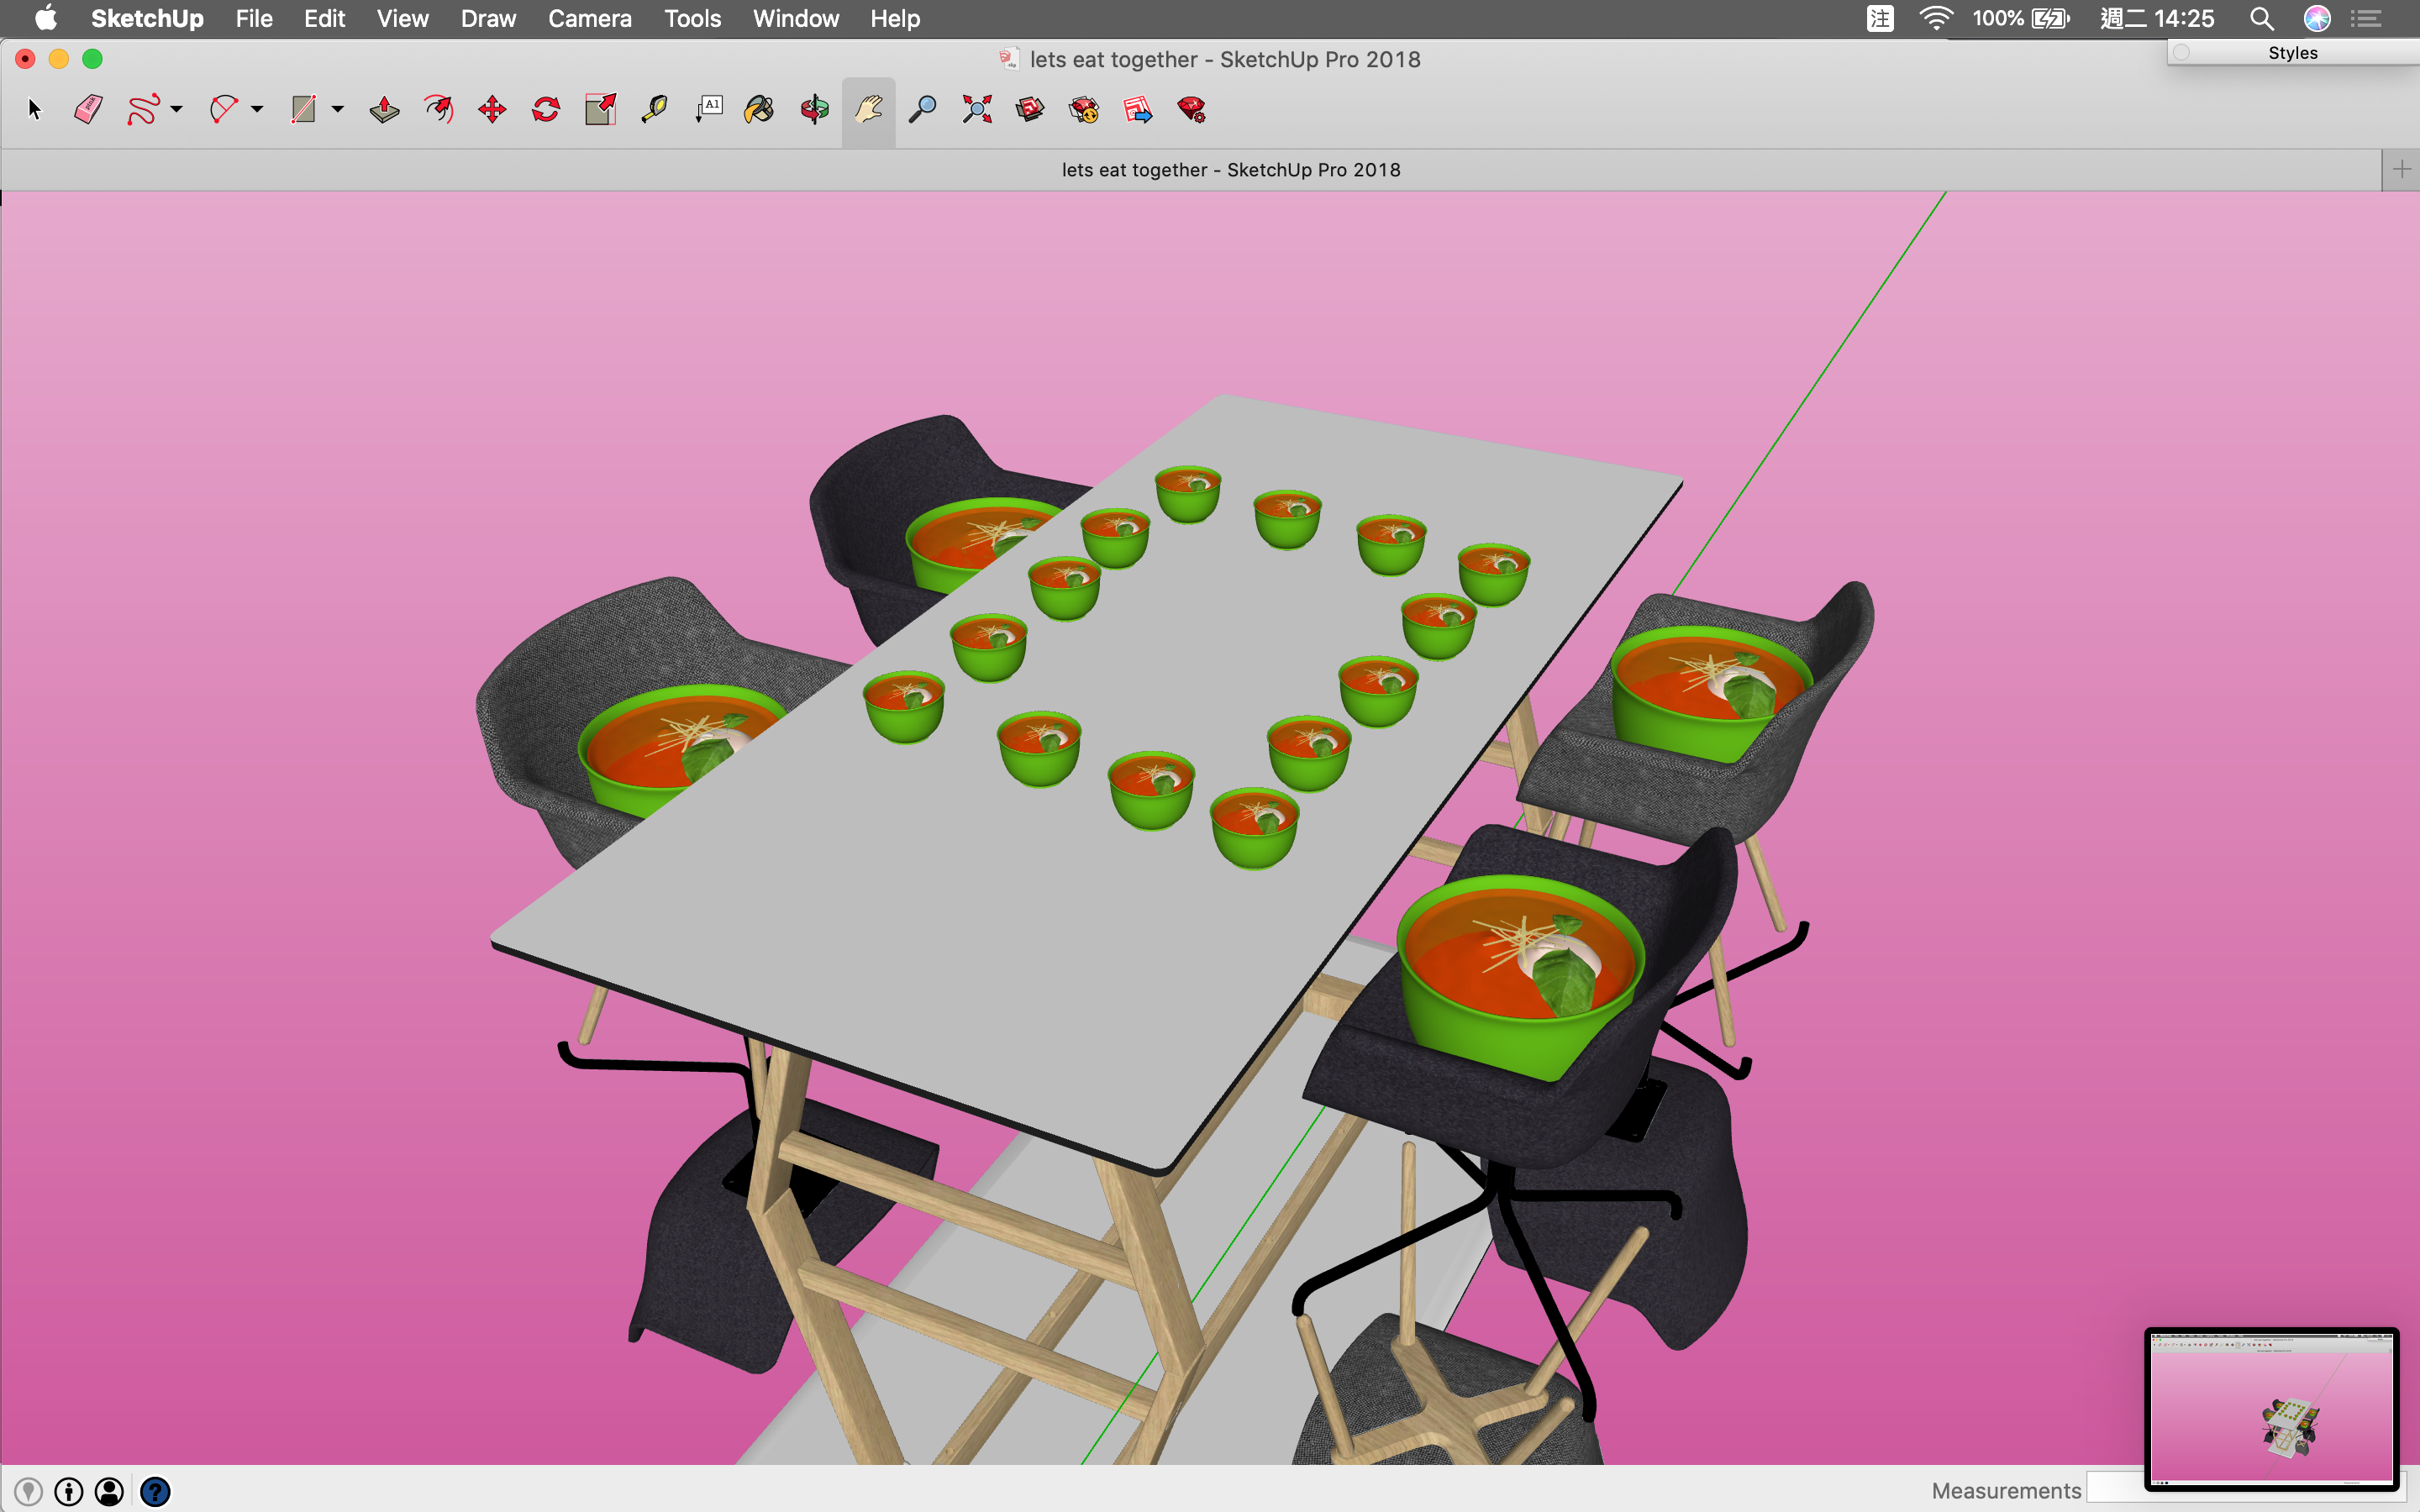This screenshot has width=2420, height=1512.
Task: Expand the Rectangle shape tool dropdown
Action: pos(338,109)
